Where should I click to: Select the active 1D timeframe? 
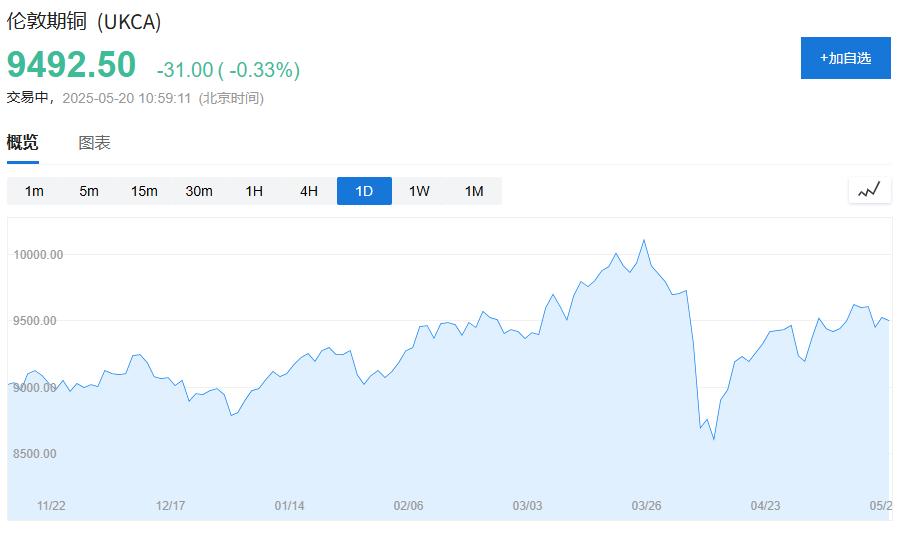pyautogui.click(x=364, y=191)
